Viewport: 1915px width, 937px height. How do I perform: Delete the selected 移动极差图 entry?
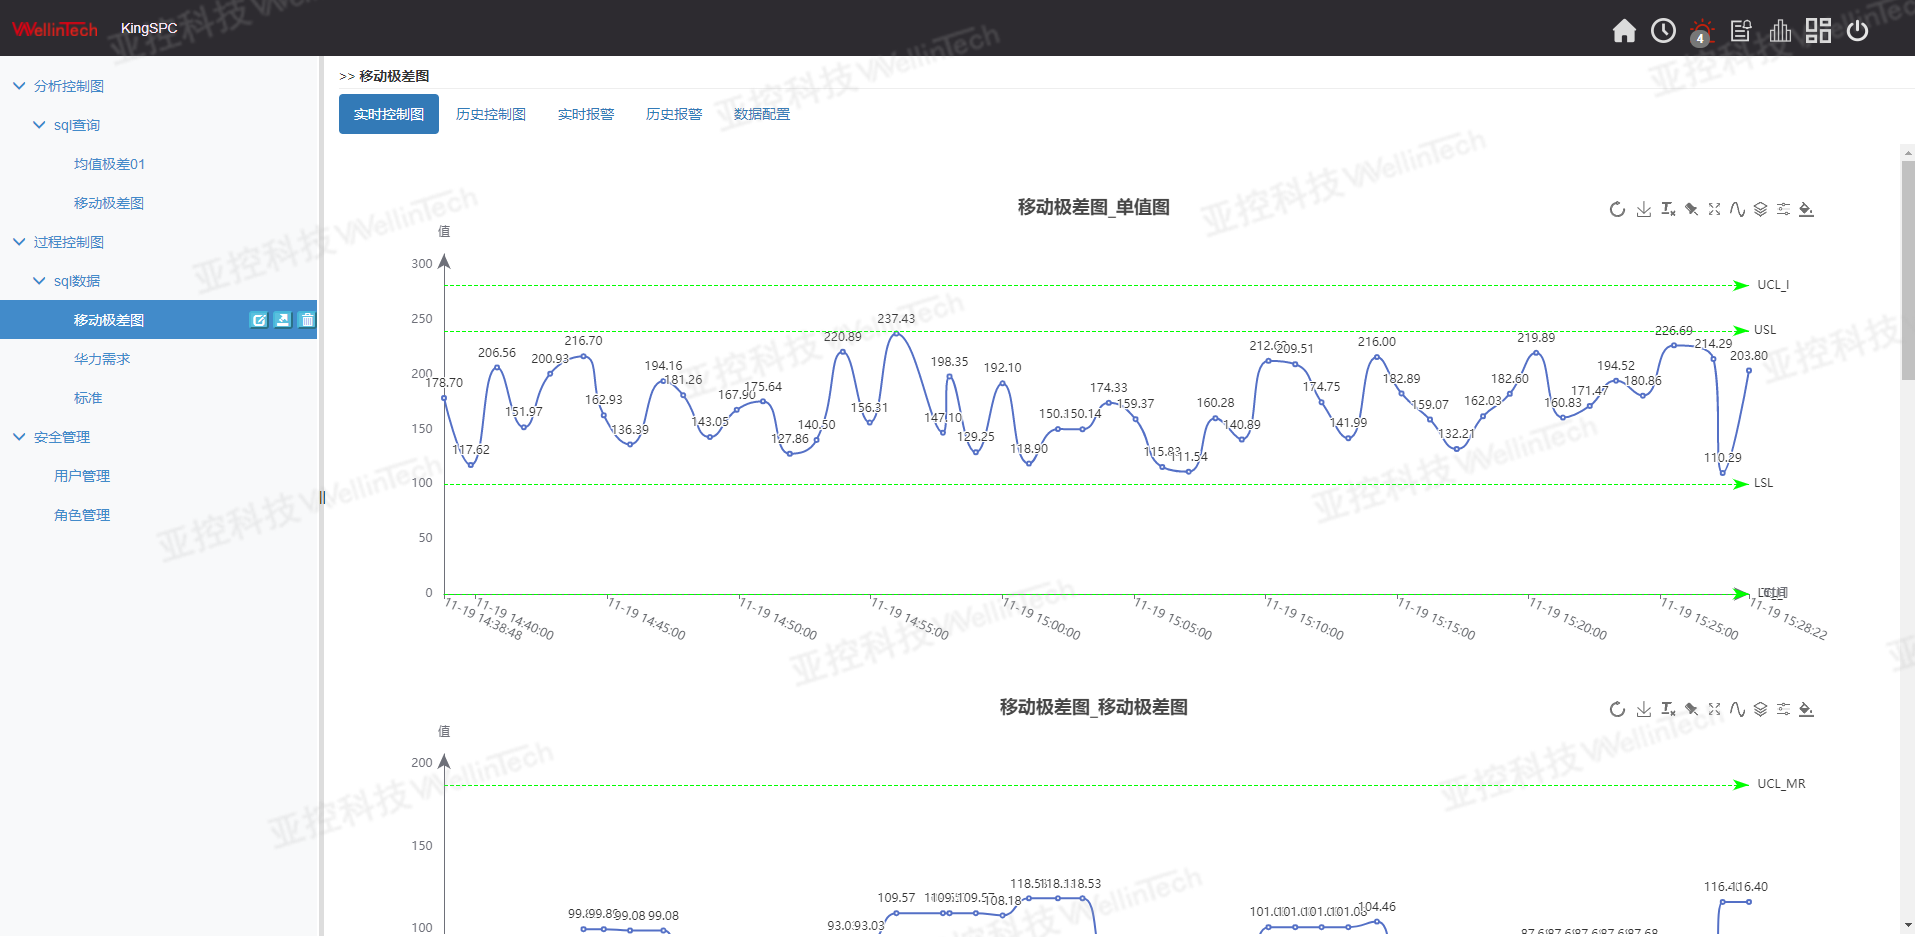[x=307, y=320]
